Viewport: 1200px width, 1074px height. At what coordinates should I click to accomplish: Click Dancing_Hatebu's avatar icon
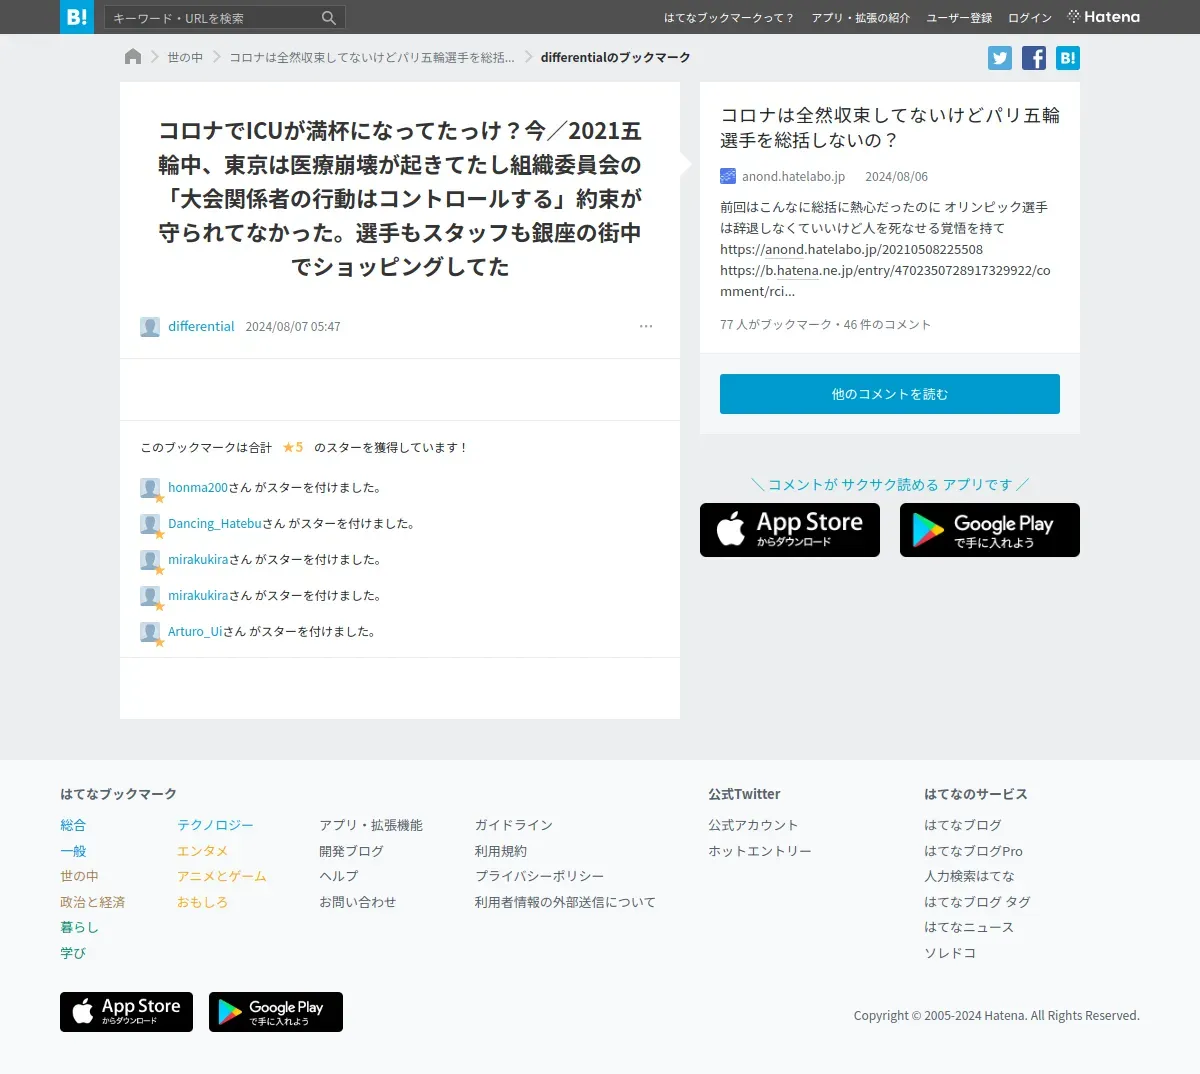point(150,524)
